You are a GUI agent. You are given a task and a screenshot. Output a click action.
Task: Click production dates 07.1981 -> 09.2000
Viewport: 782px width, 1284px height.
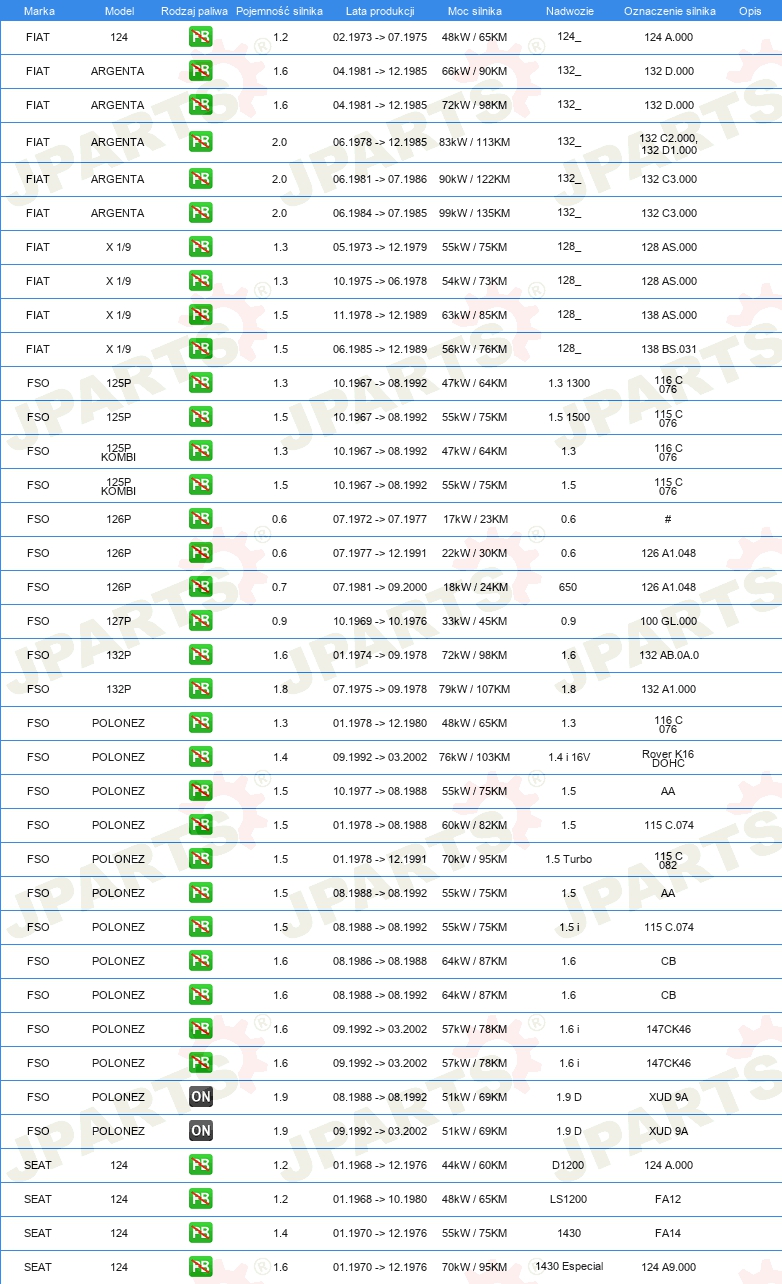coord(380,587)
